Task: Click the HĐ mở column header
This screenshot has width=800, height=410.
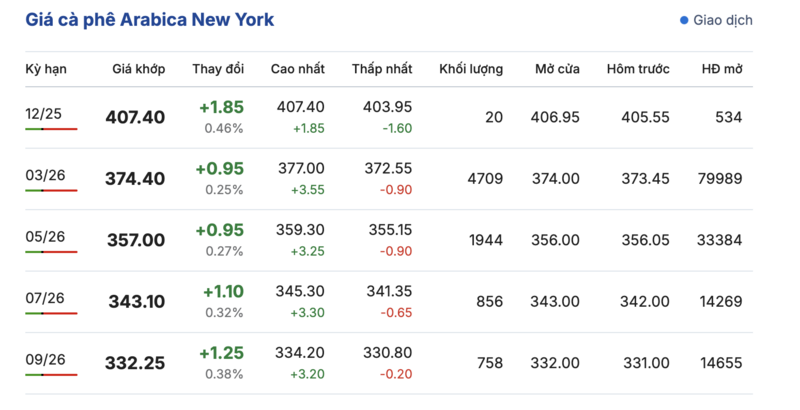Action: [x=720, y=69]
